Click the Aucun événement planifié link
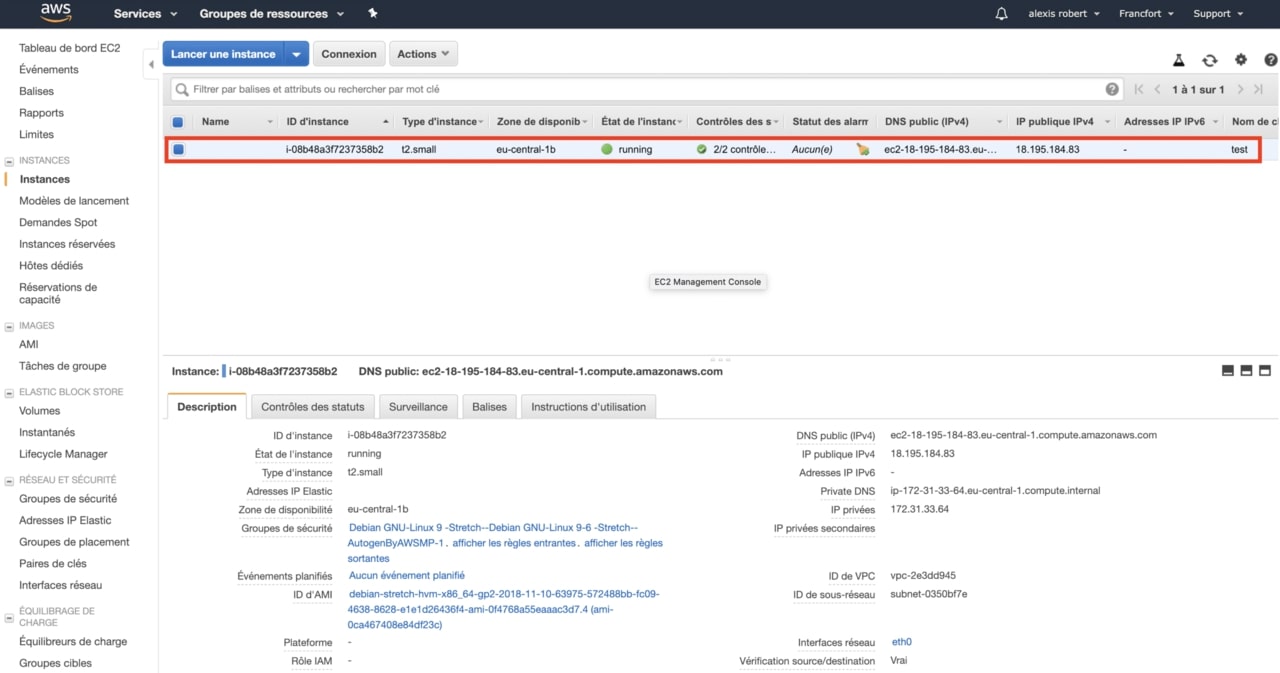Screen dimensions: 1280x673 (407, 576)
